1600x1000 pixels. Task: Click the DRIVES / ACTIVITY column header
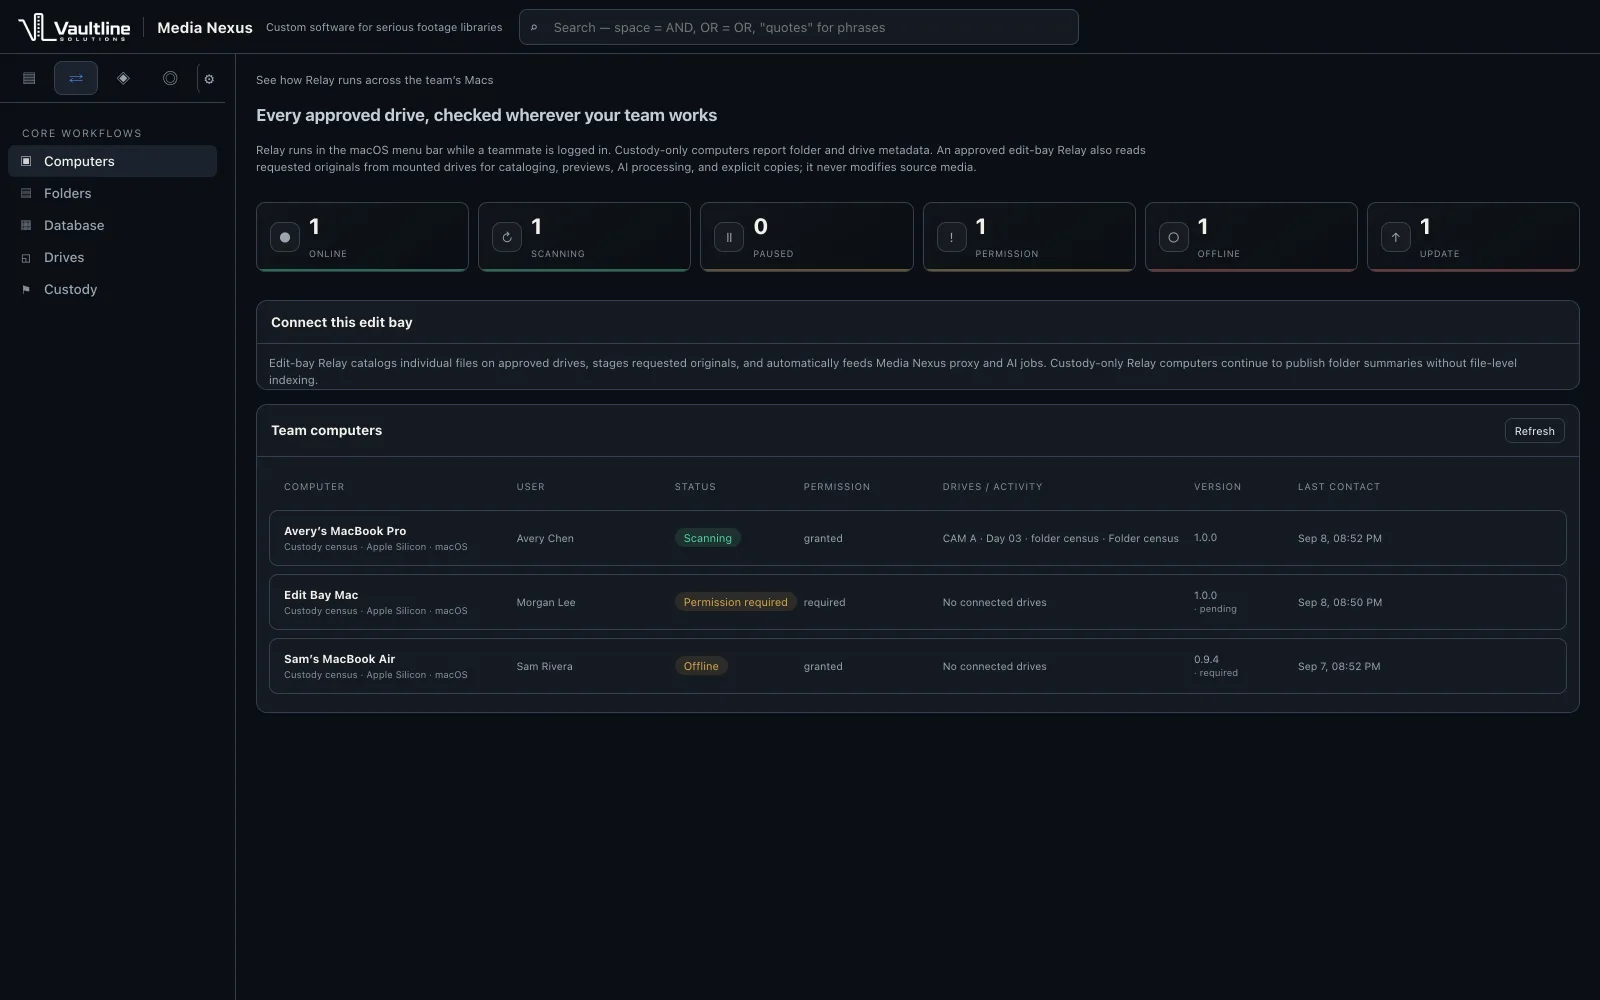pos(992,487)
